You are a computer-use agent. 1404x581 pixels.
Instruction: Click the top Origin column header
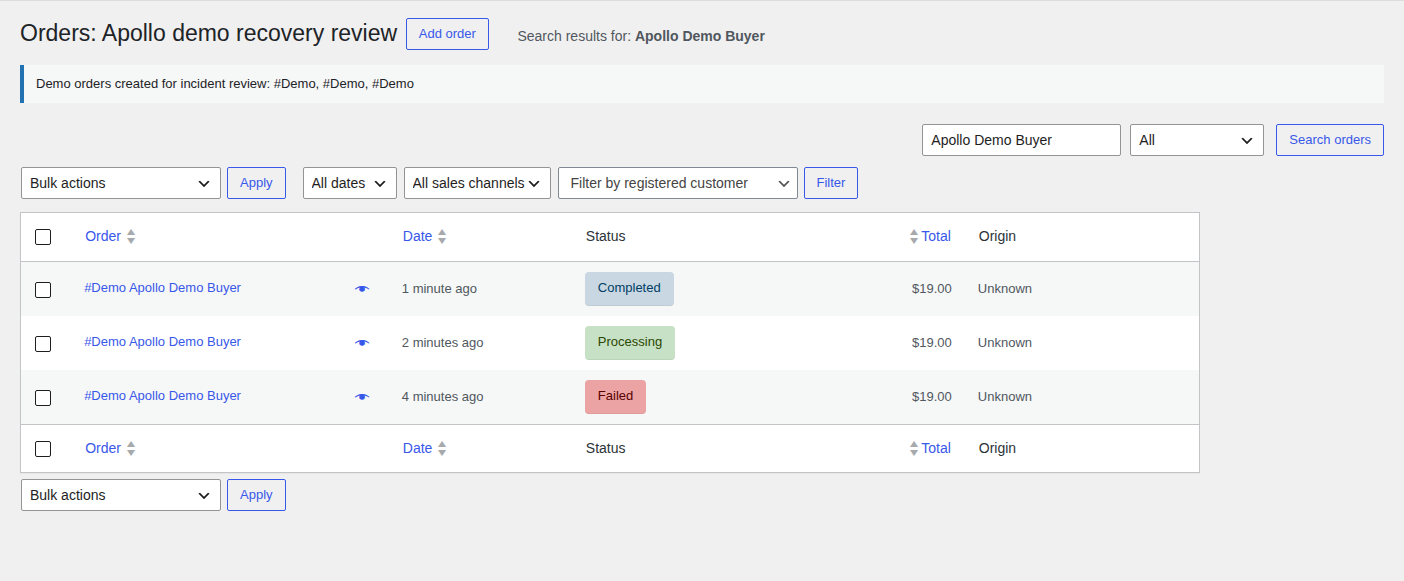[997, 237]
